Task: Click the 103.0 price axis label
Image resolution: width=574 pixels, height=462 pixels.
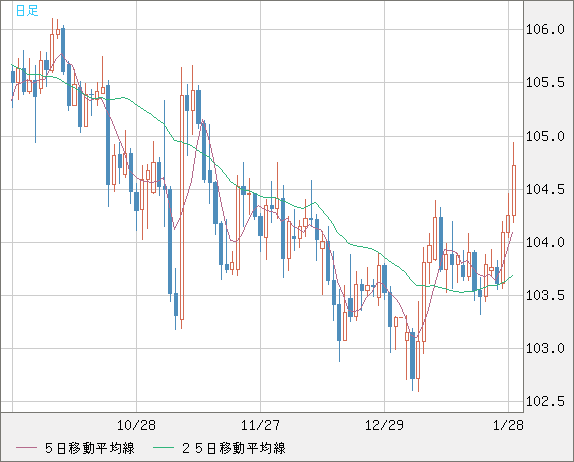Action: [x=545, y=349]
